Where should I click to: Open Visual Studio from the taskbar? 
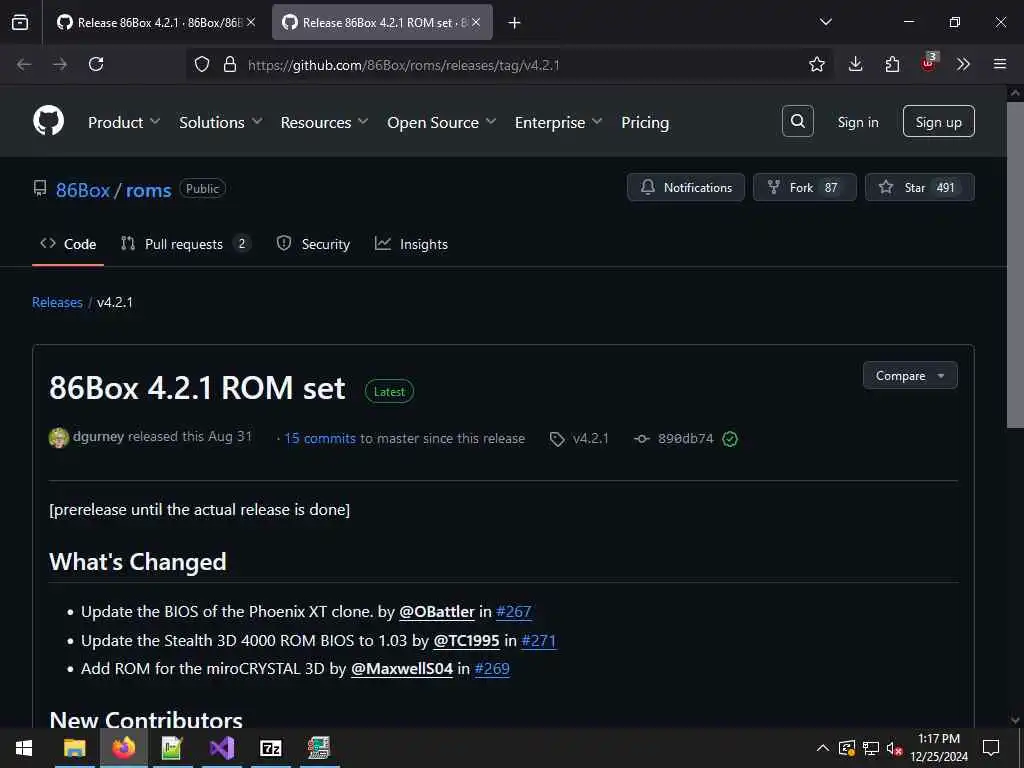click(x=222, y=748)
